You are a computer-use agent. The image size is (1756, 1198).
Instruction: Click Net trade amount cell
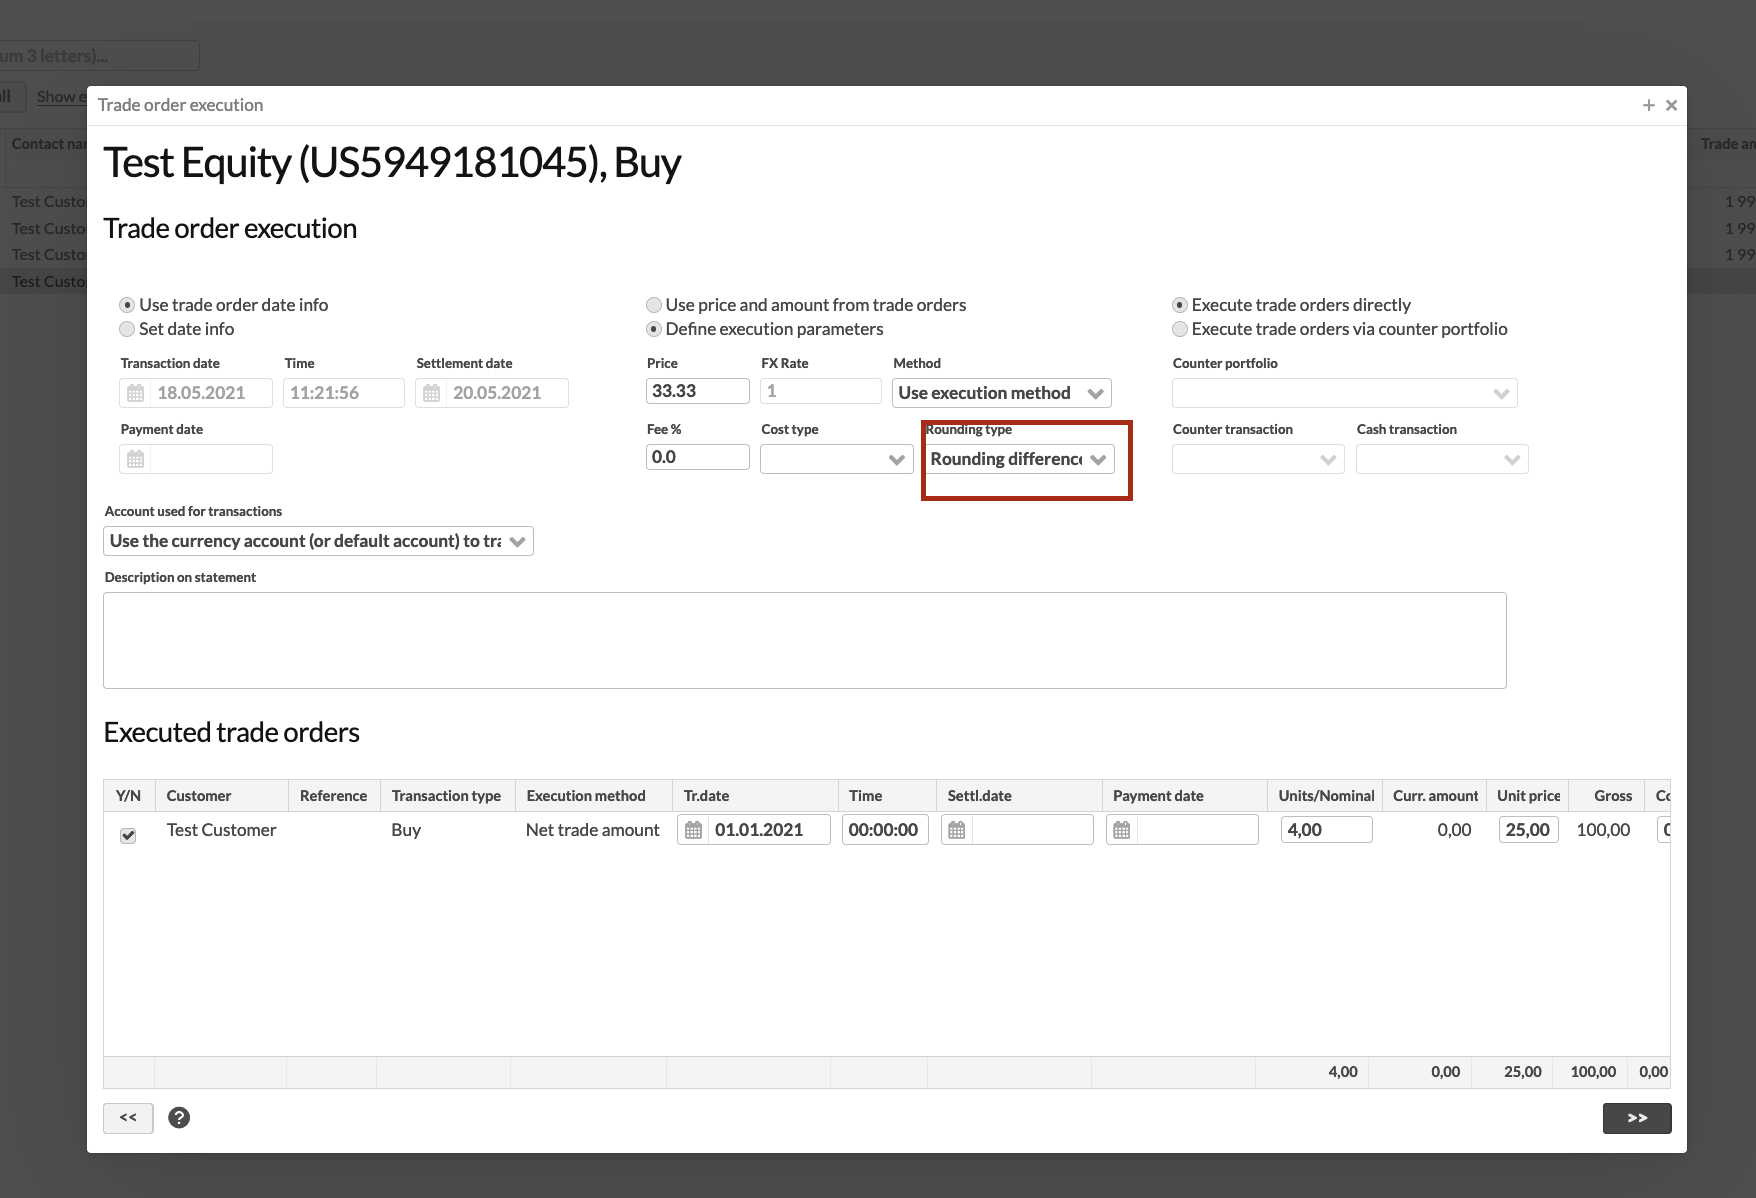coord(593,830)
